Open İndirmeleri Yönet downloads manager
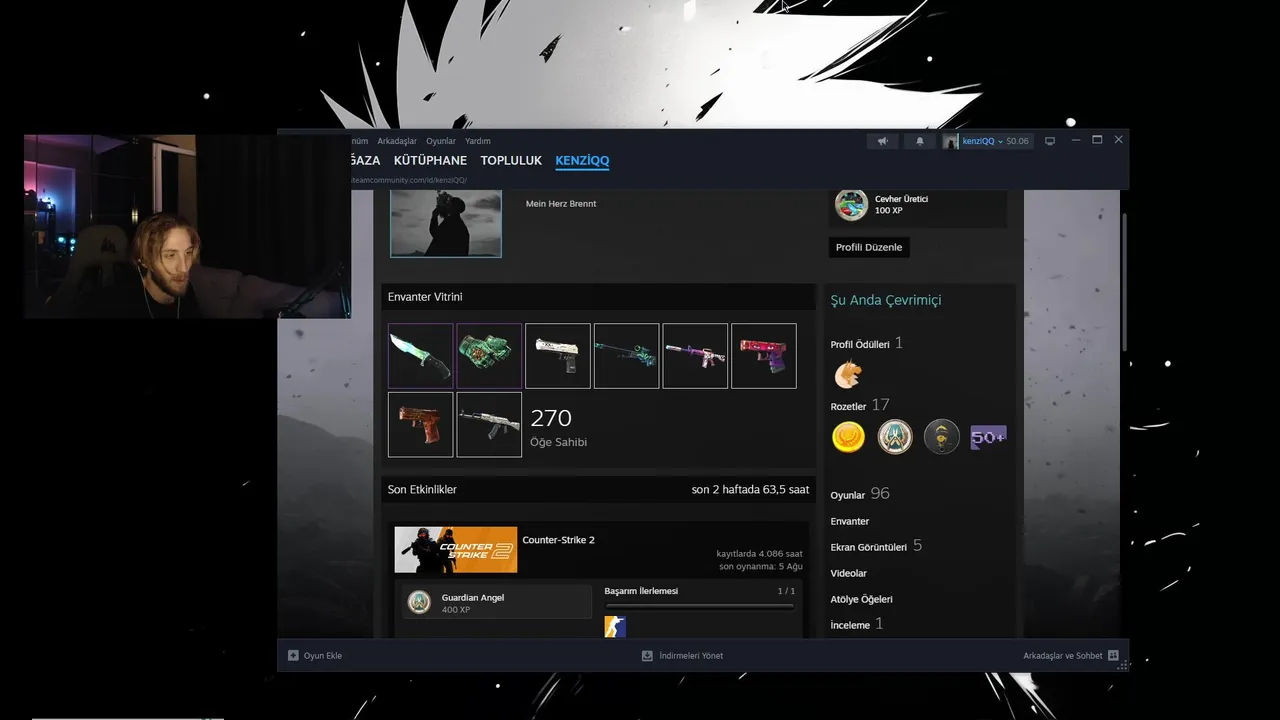The image size is (1280, 720). [x=683, y=656]
